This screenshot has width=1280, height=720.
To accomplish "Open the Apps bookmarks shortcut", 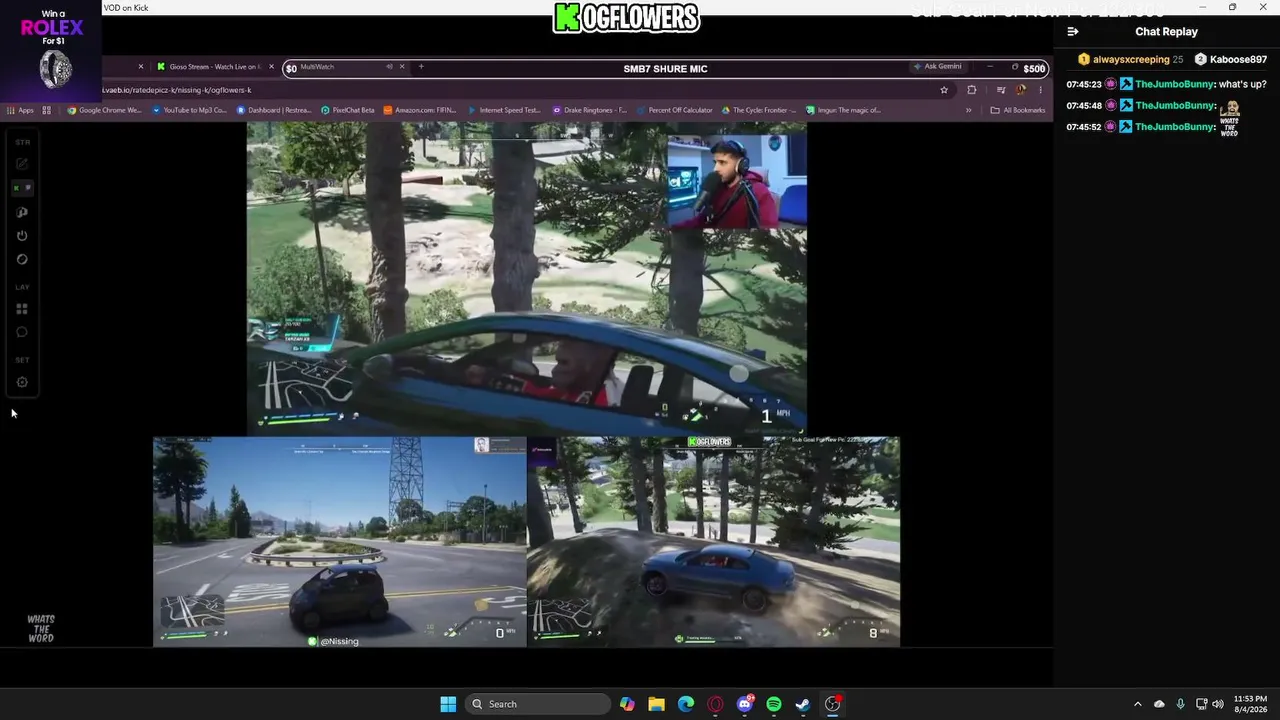I will click(20, 110).
